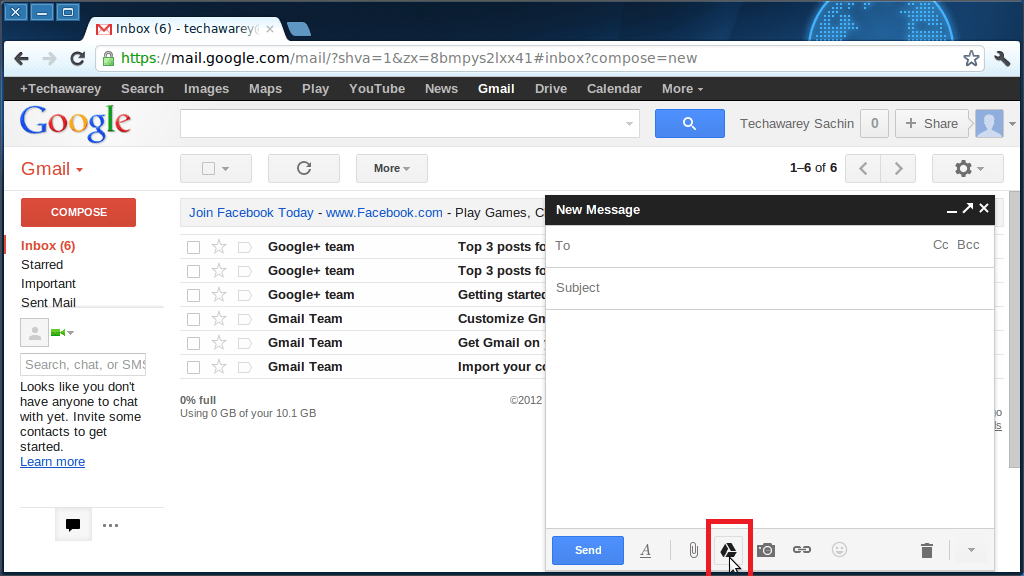Open notifications count box showing 0
Viewport: 1024px width, 576px height.
coord(874,123)
